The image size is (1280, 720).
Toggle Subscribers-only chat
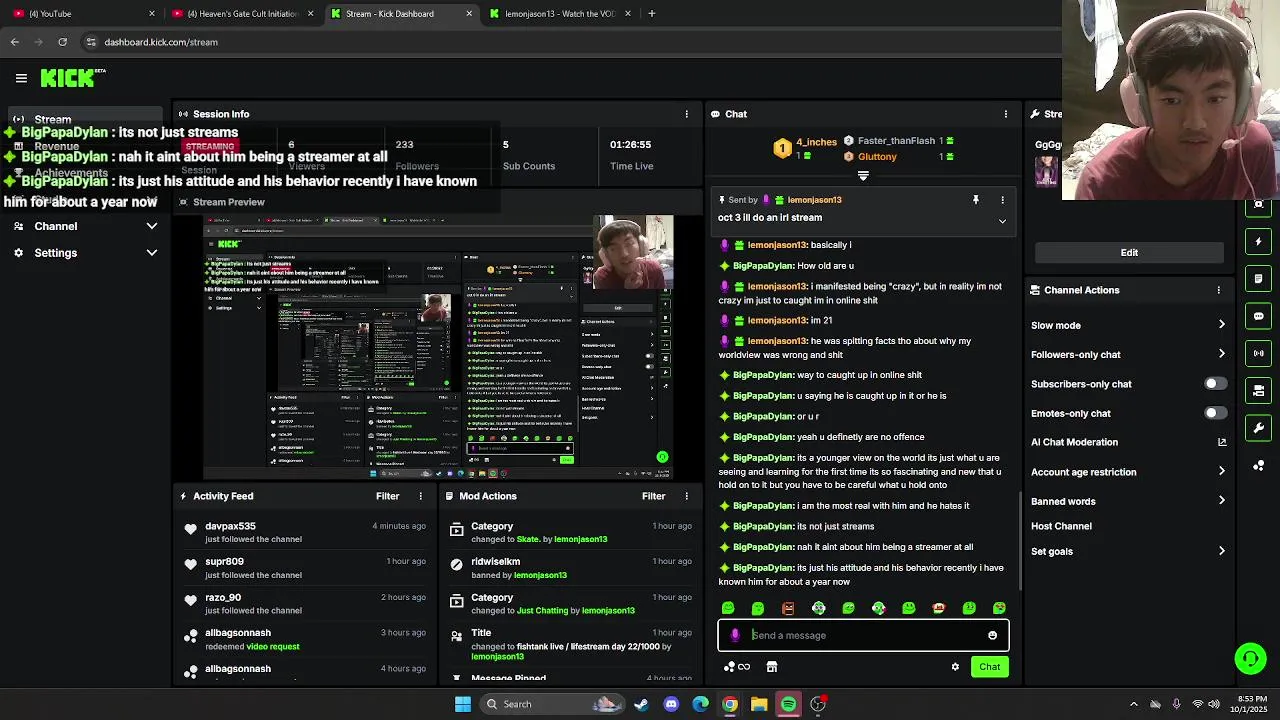1214,384
